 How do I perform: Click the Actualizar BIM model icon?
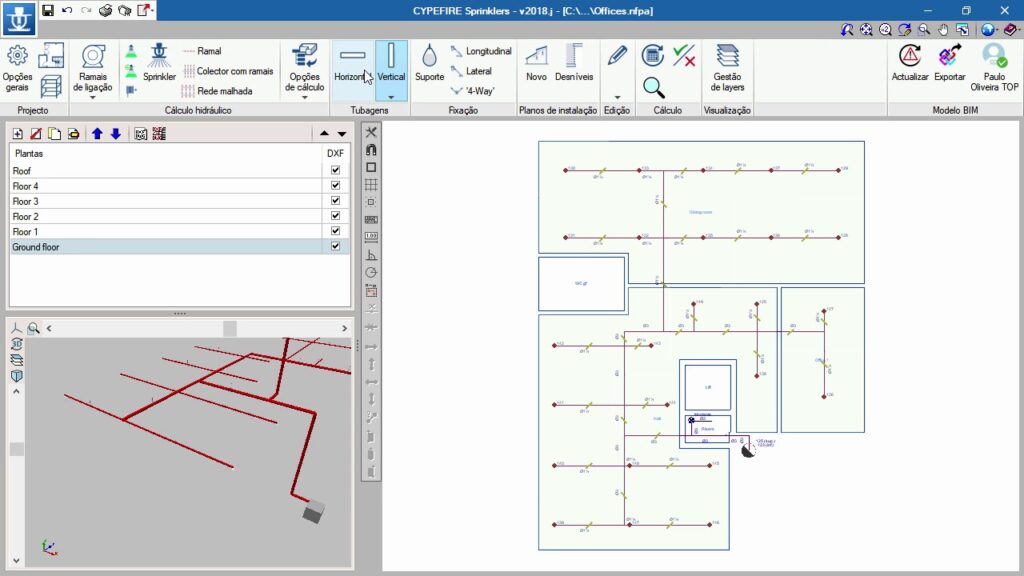[x=910, y=64]
